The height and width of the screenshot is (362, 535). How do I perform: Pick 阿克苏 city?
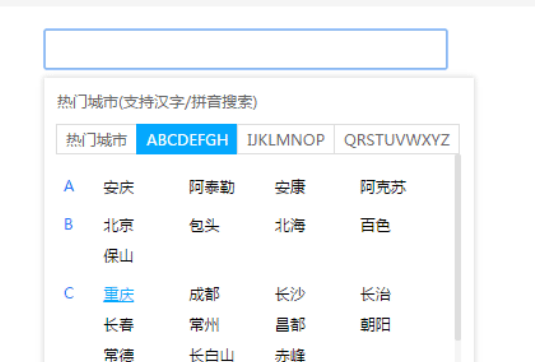click(383, 188)
